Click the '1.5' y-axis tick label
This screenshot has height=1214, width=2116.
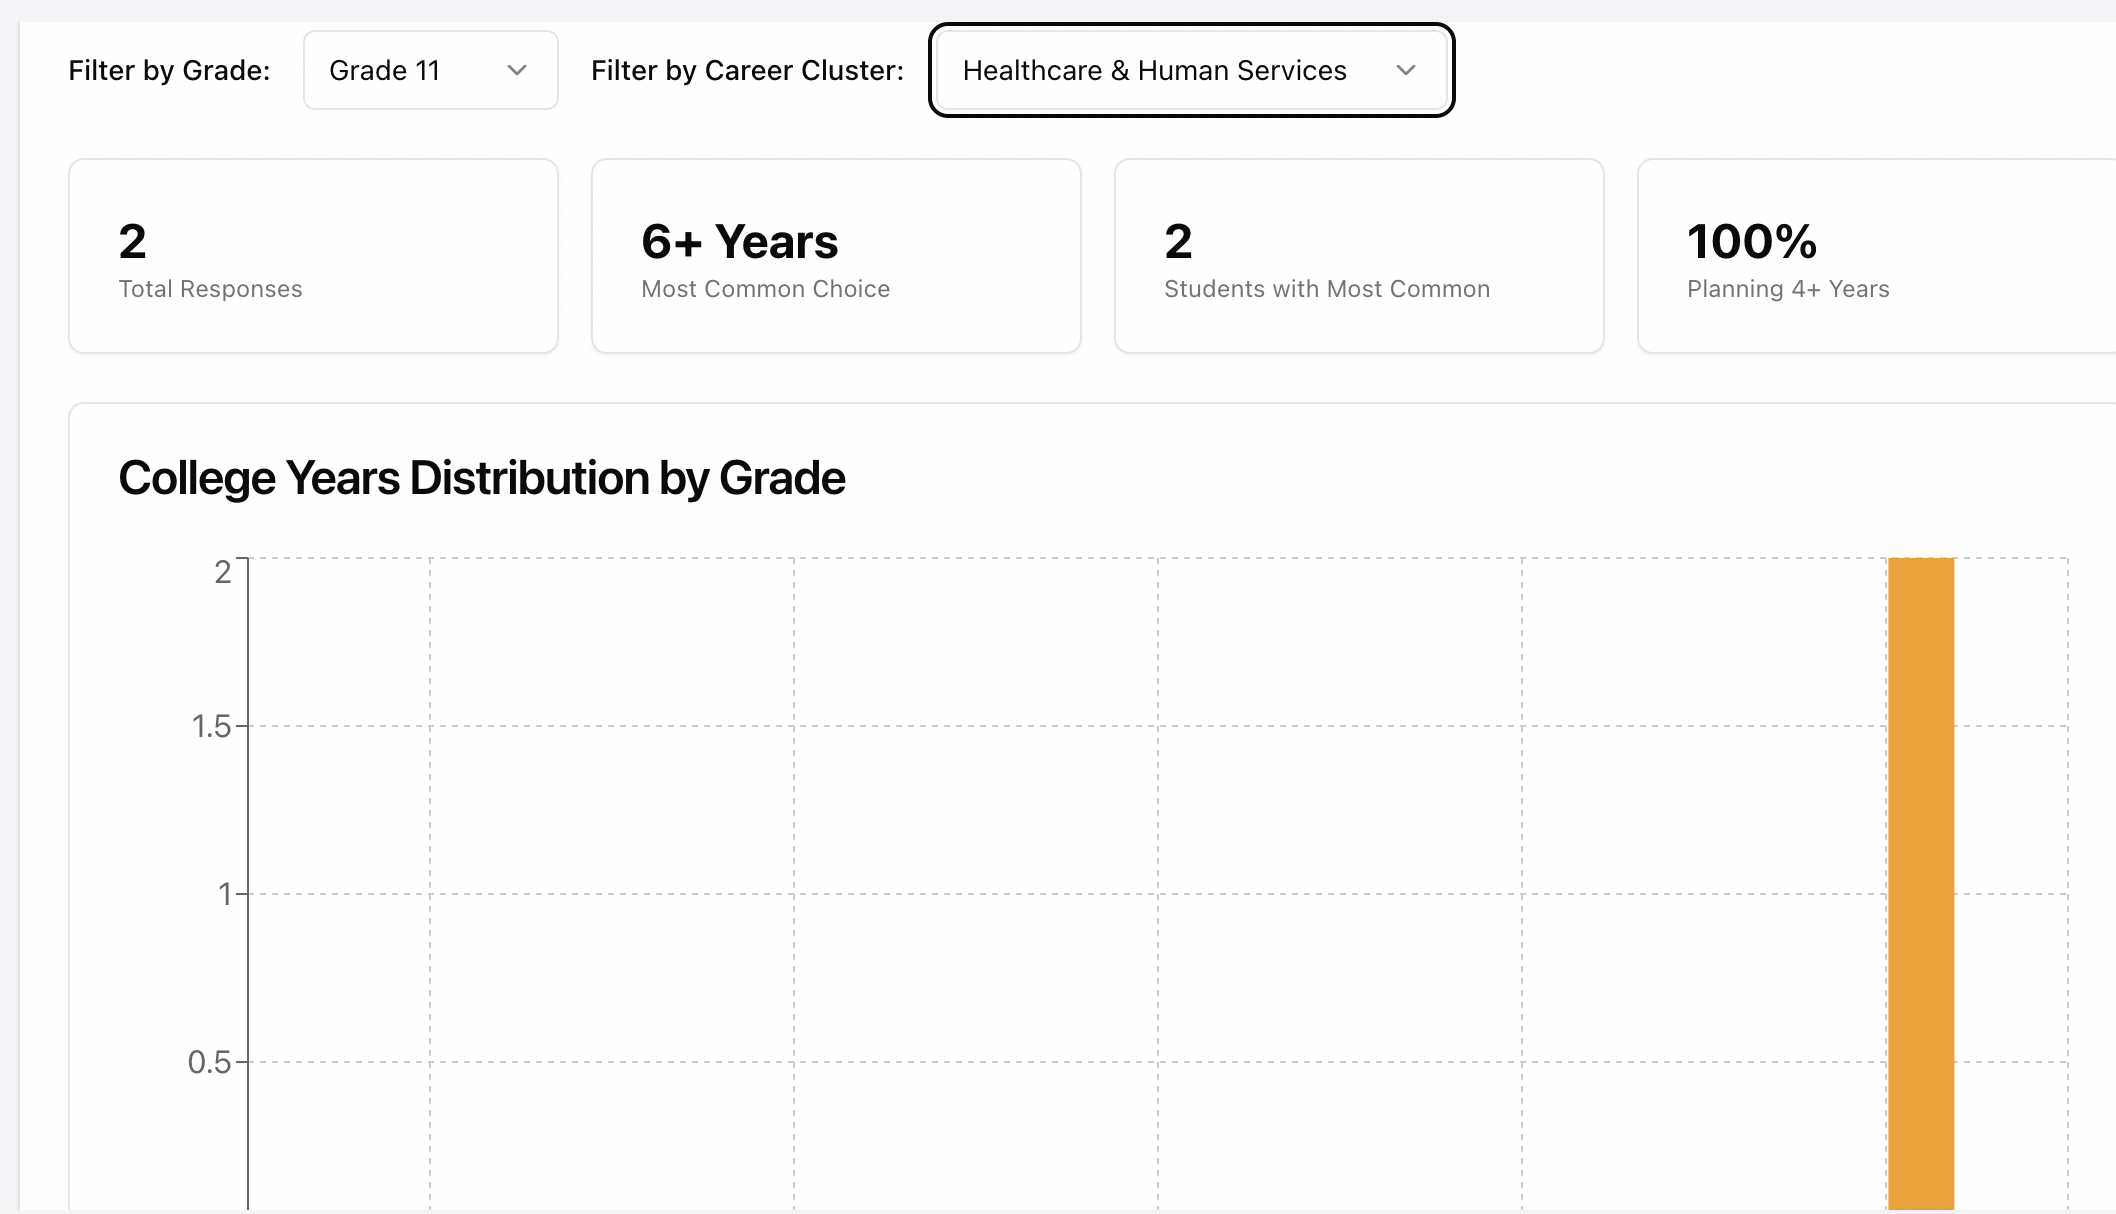click(x=211, y=726)
